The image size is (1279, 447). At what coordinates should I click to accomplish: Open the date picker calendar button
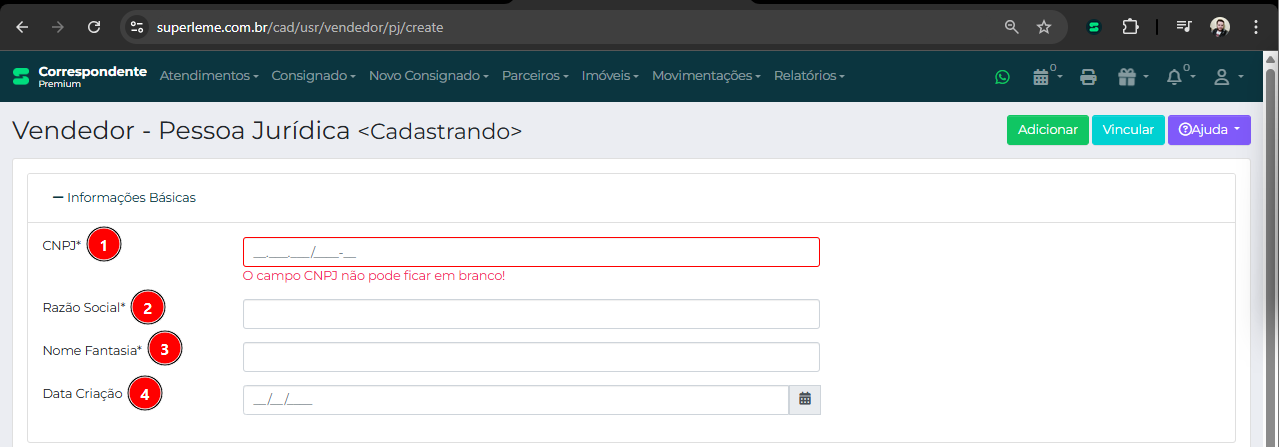point(805,399)
